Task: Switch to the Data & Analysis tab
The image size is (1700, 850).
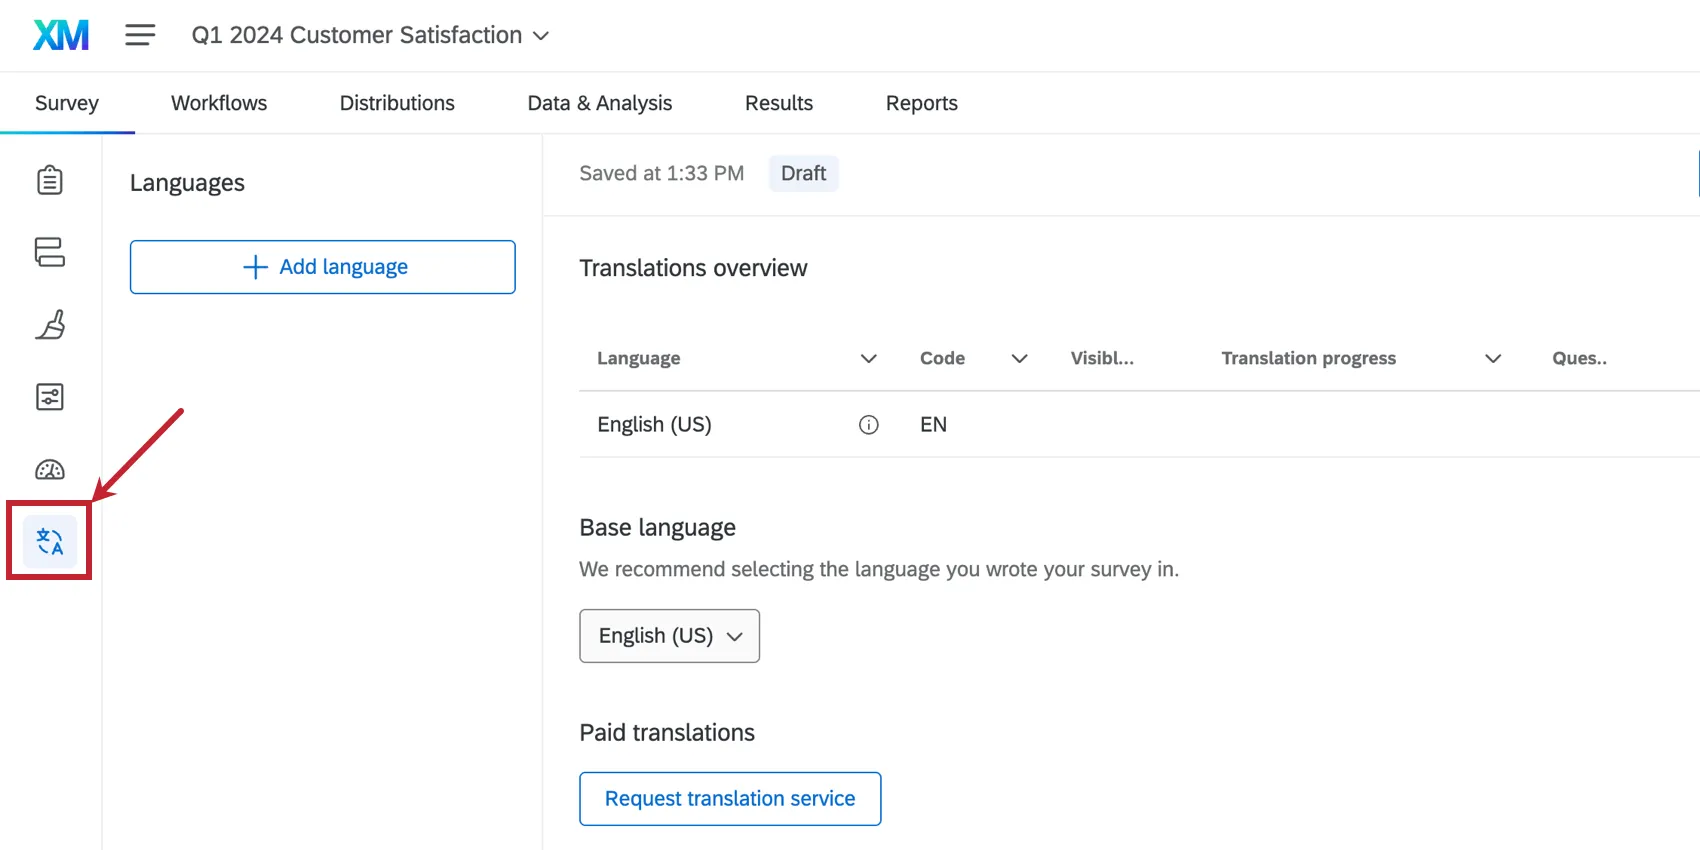Action: tap(599, 103)
